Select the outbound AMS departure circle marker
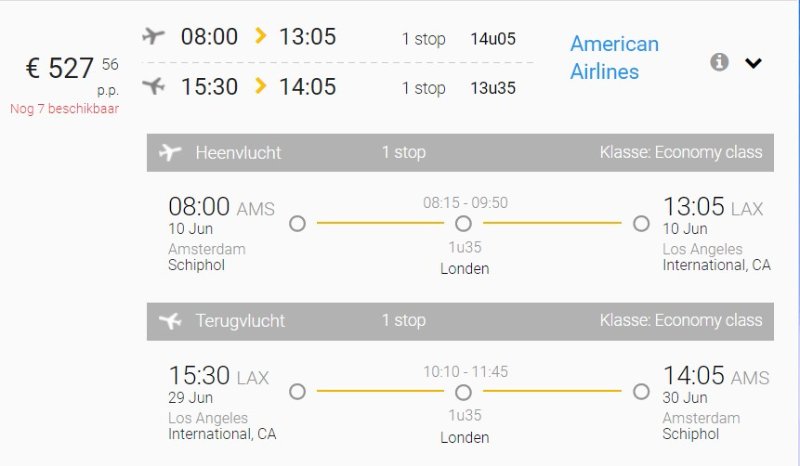800x466 pixels. (297, 223)
